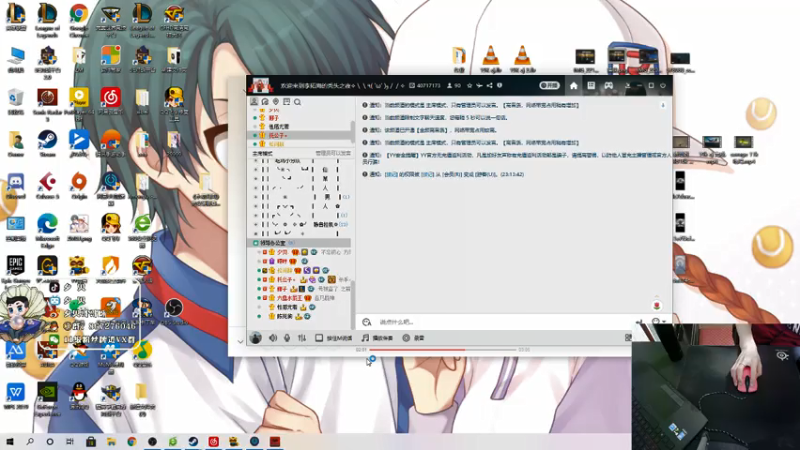
Task: Open QQ penguin desktop shortcut
Action: click(79, 396)
